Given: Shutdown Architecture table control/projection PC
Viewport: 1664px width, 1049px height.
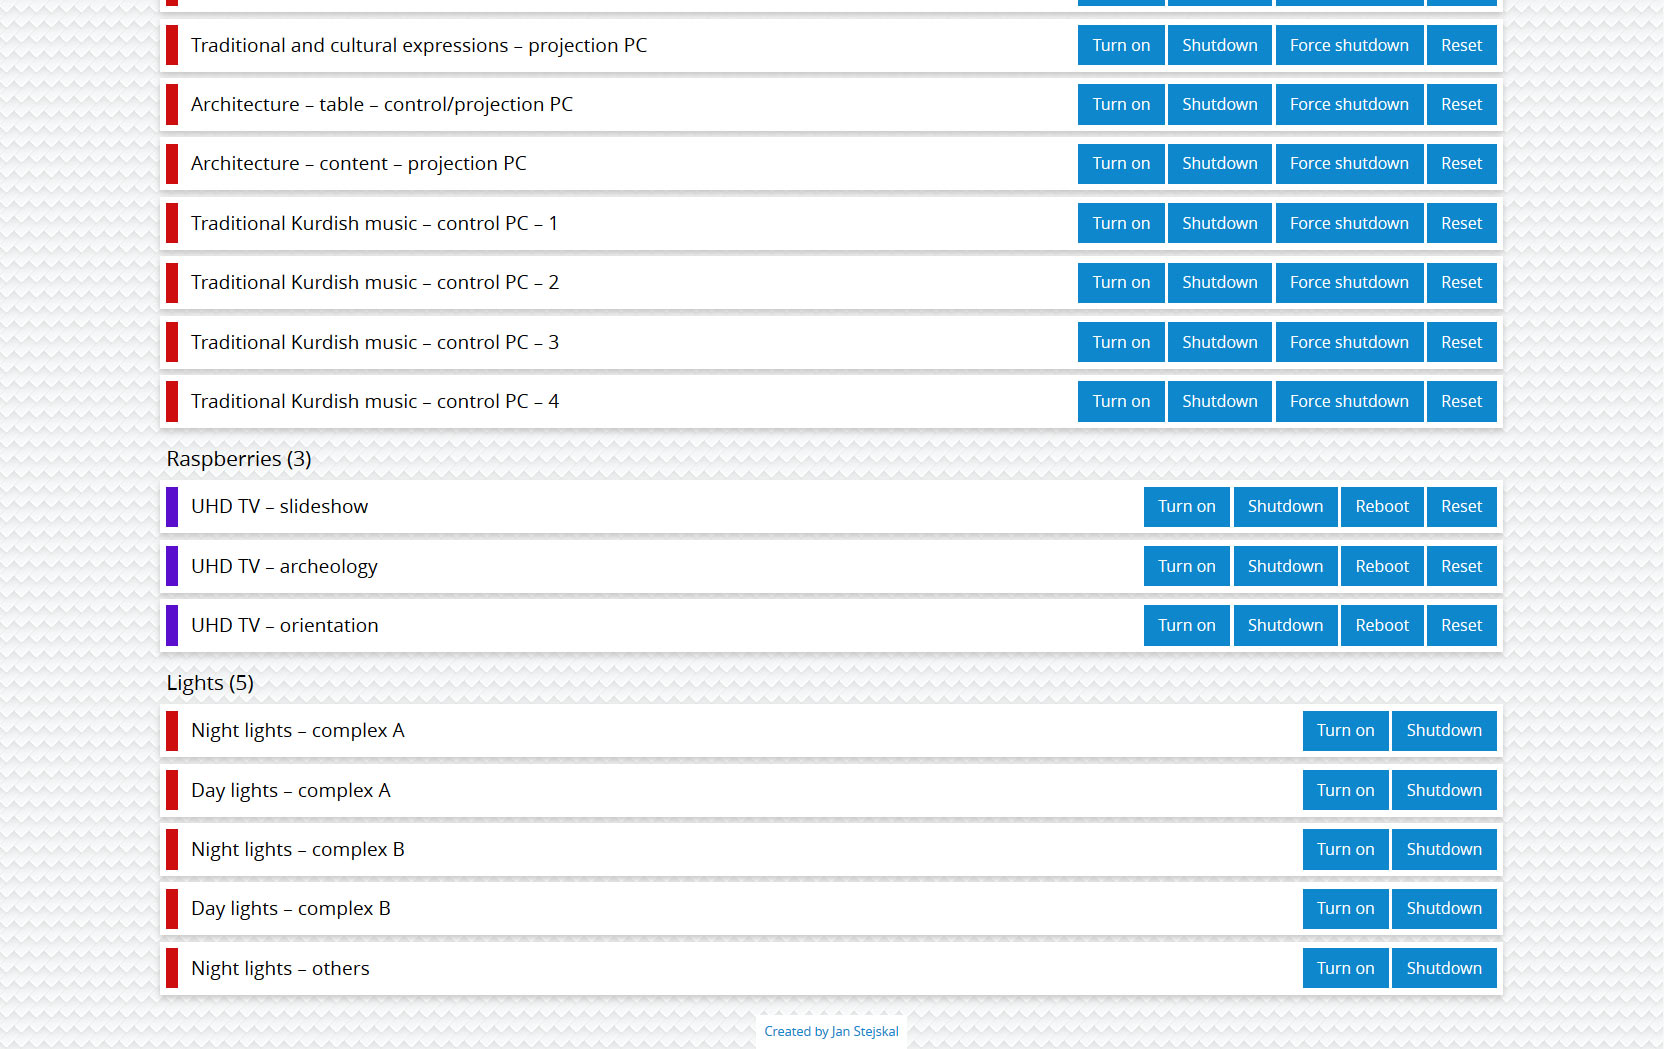Looking at the screenshot, I should coord(1220,104).
